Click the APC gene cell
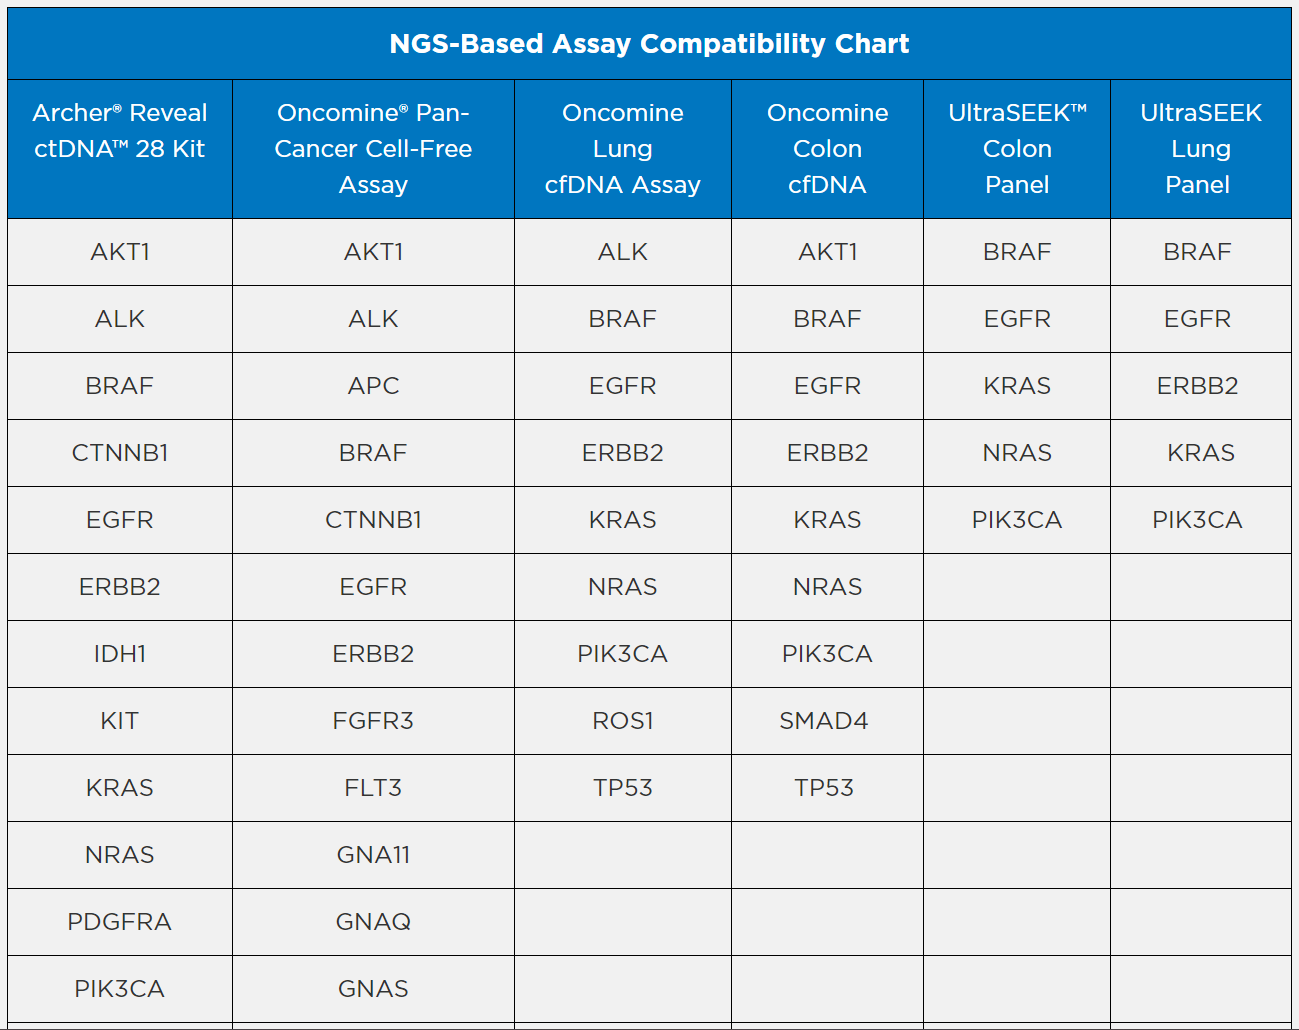 [373, 386]
